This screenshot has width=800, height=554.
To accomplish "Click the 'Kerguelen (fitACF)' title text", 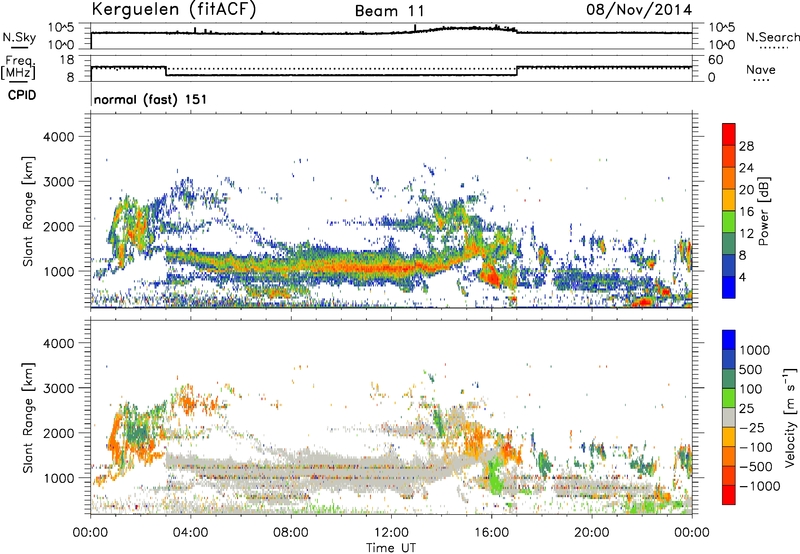I will [173, 9].
